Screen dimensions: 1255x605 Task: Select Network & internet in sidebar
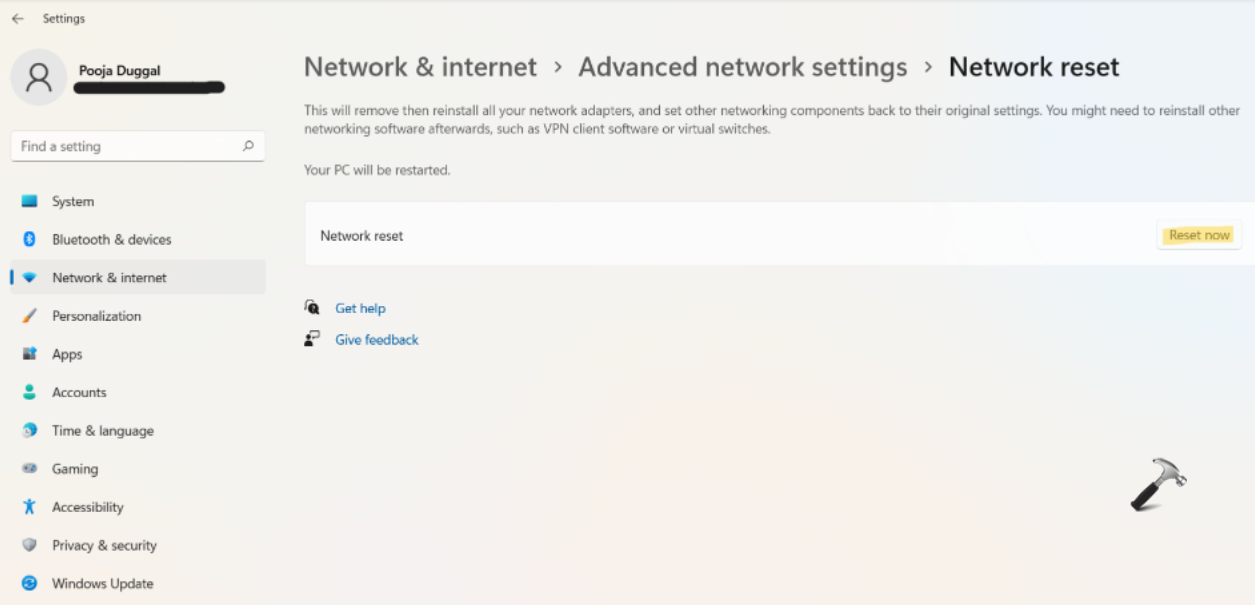point(109,278)
